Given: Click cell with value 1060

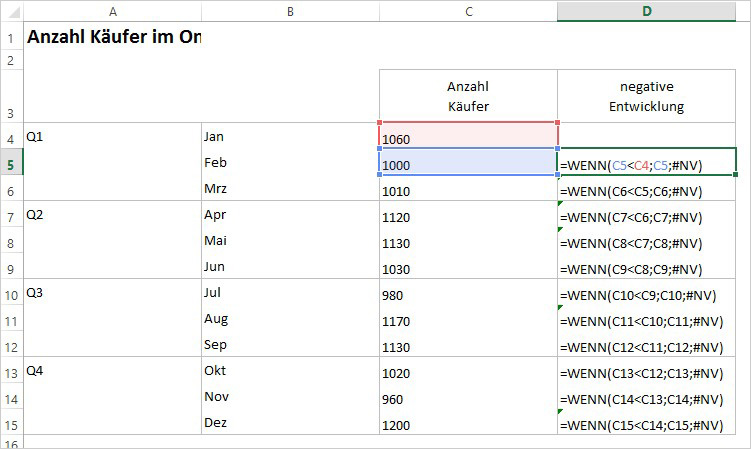Looking at the screenshot, I should click(468, 136).
